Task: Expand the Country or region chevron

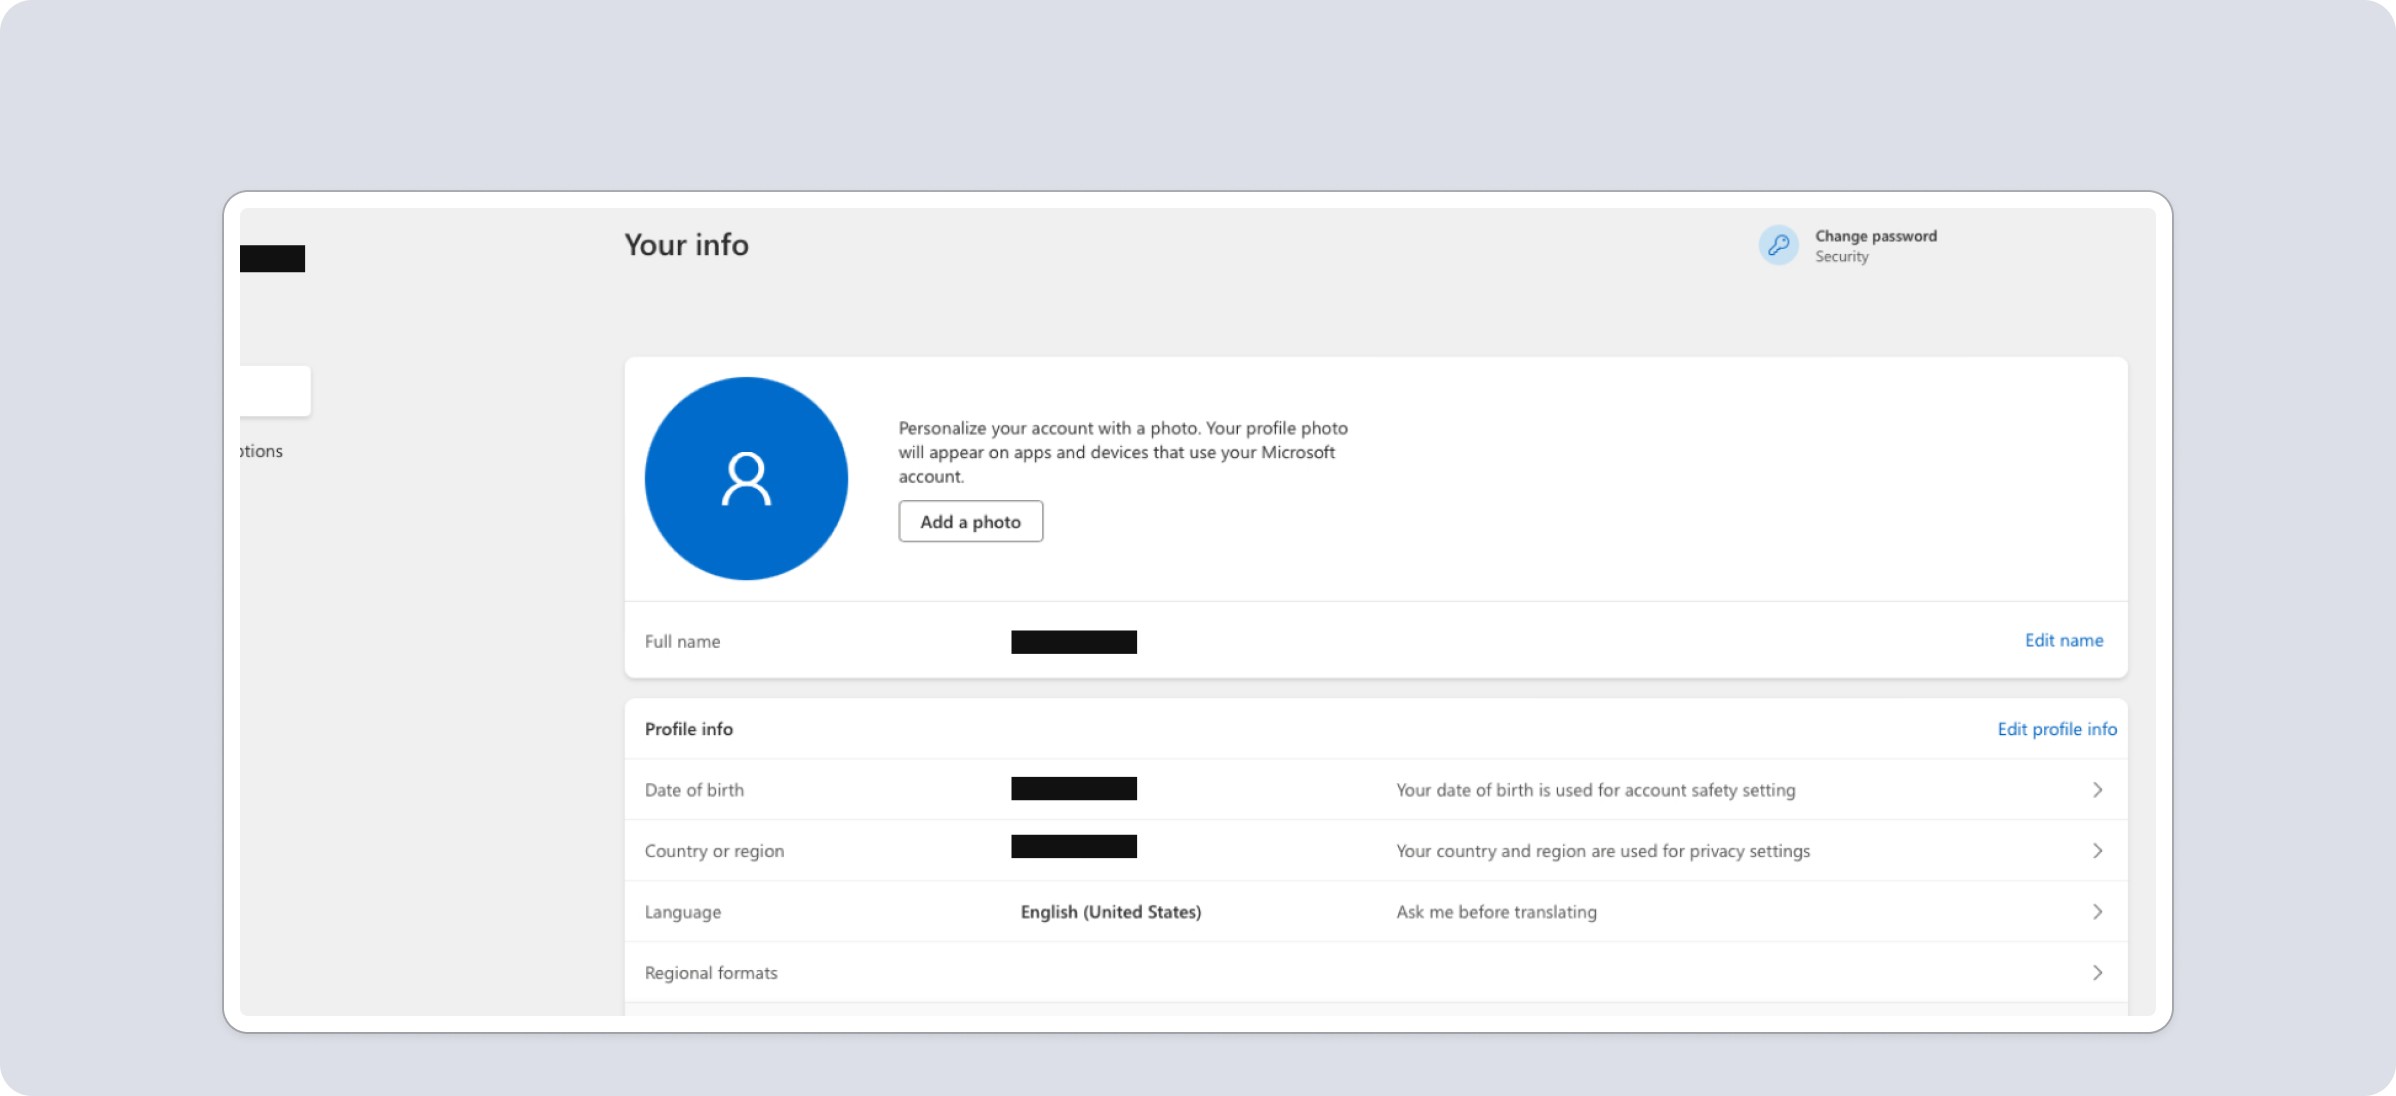Action: click(2097, 851)
